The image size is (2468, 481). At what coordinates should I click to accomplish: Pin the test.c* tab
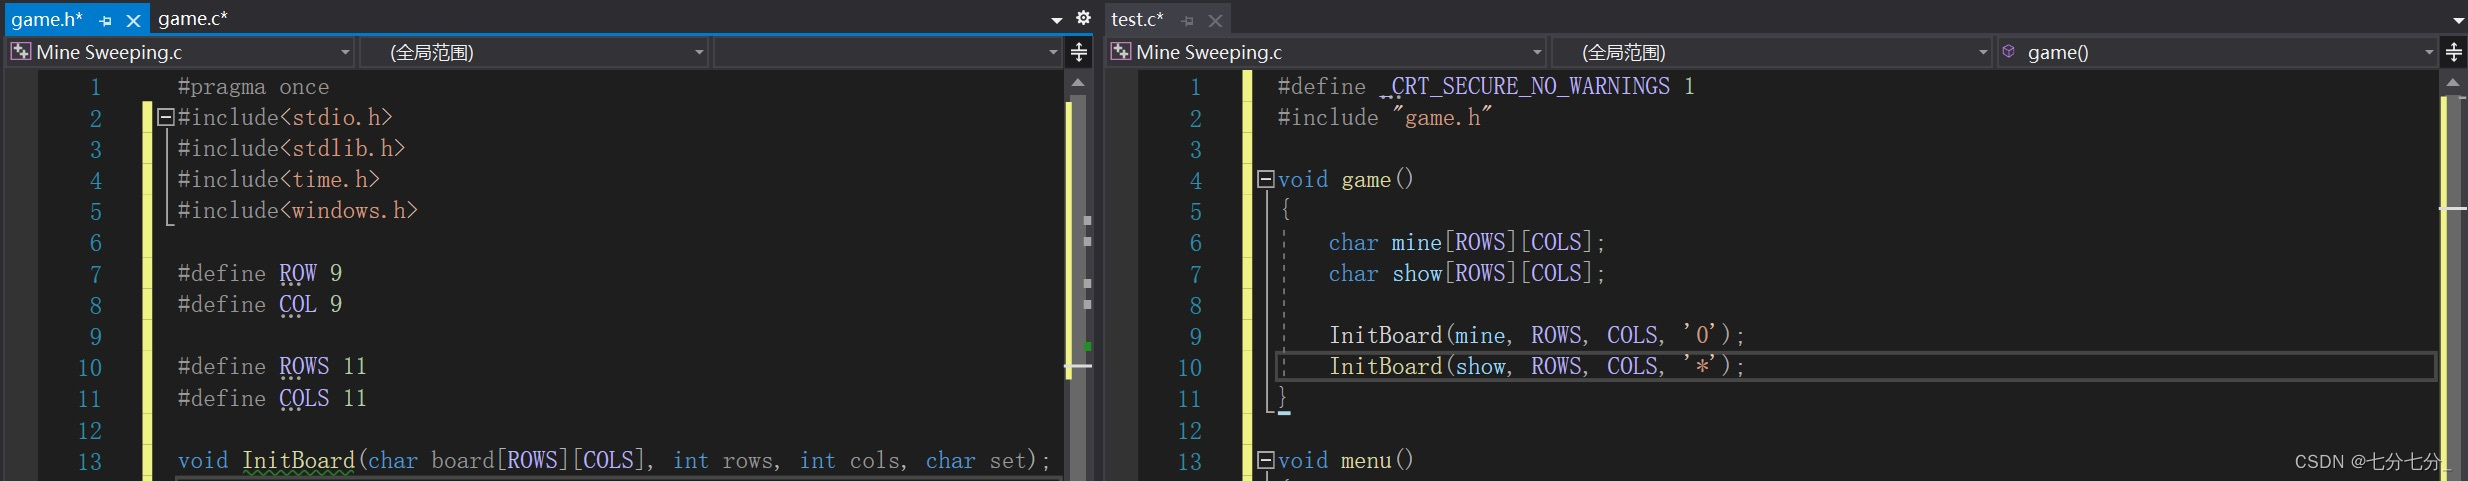(x=1188, y=20)
